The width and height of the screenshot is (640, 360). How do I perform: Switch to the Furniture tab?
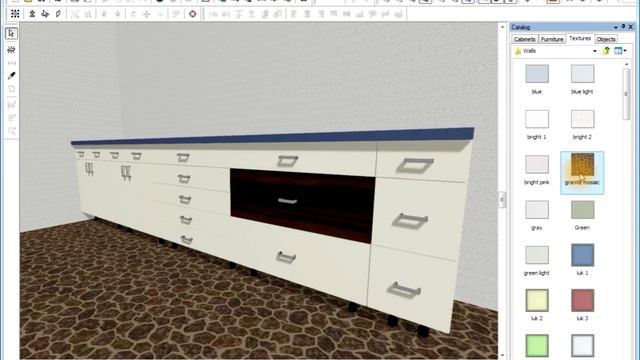point(552,39)
